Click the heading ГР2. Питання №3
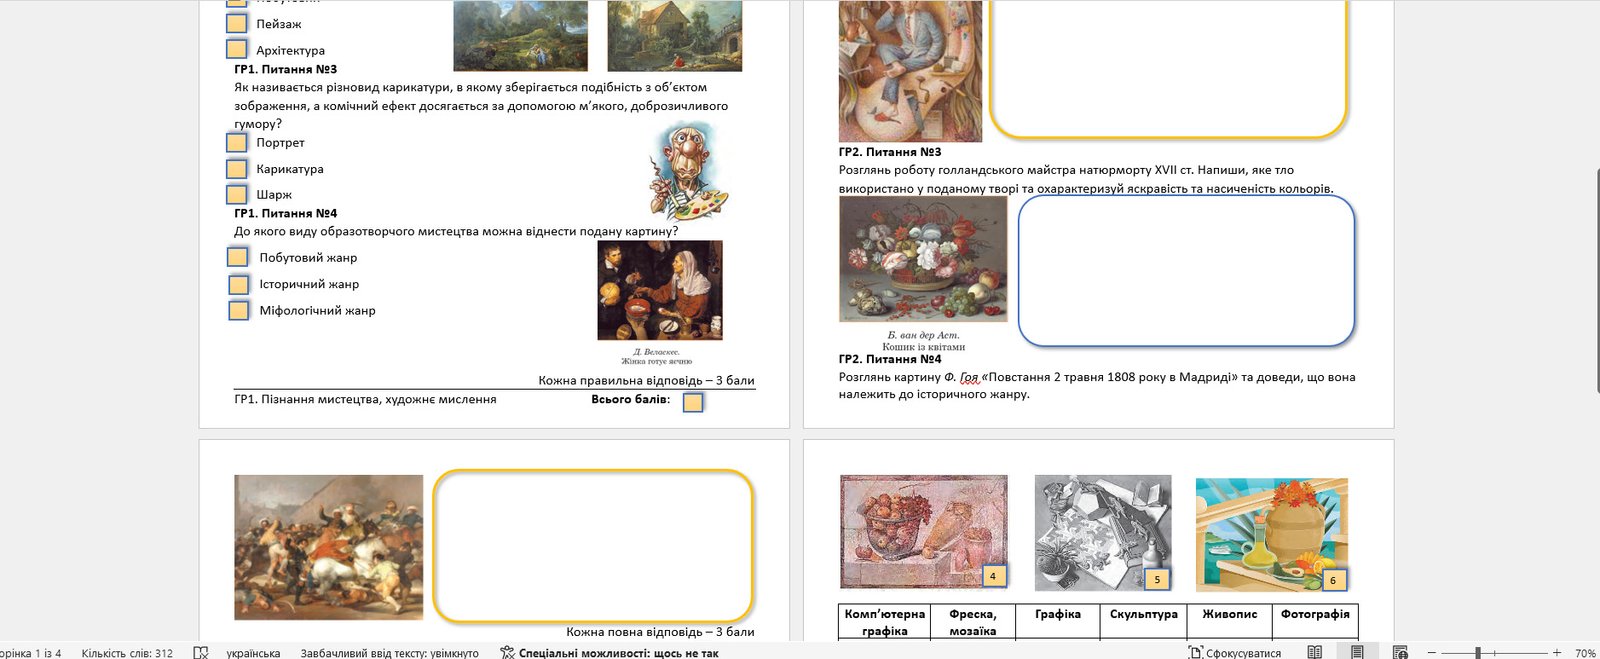 890,152
